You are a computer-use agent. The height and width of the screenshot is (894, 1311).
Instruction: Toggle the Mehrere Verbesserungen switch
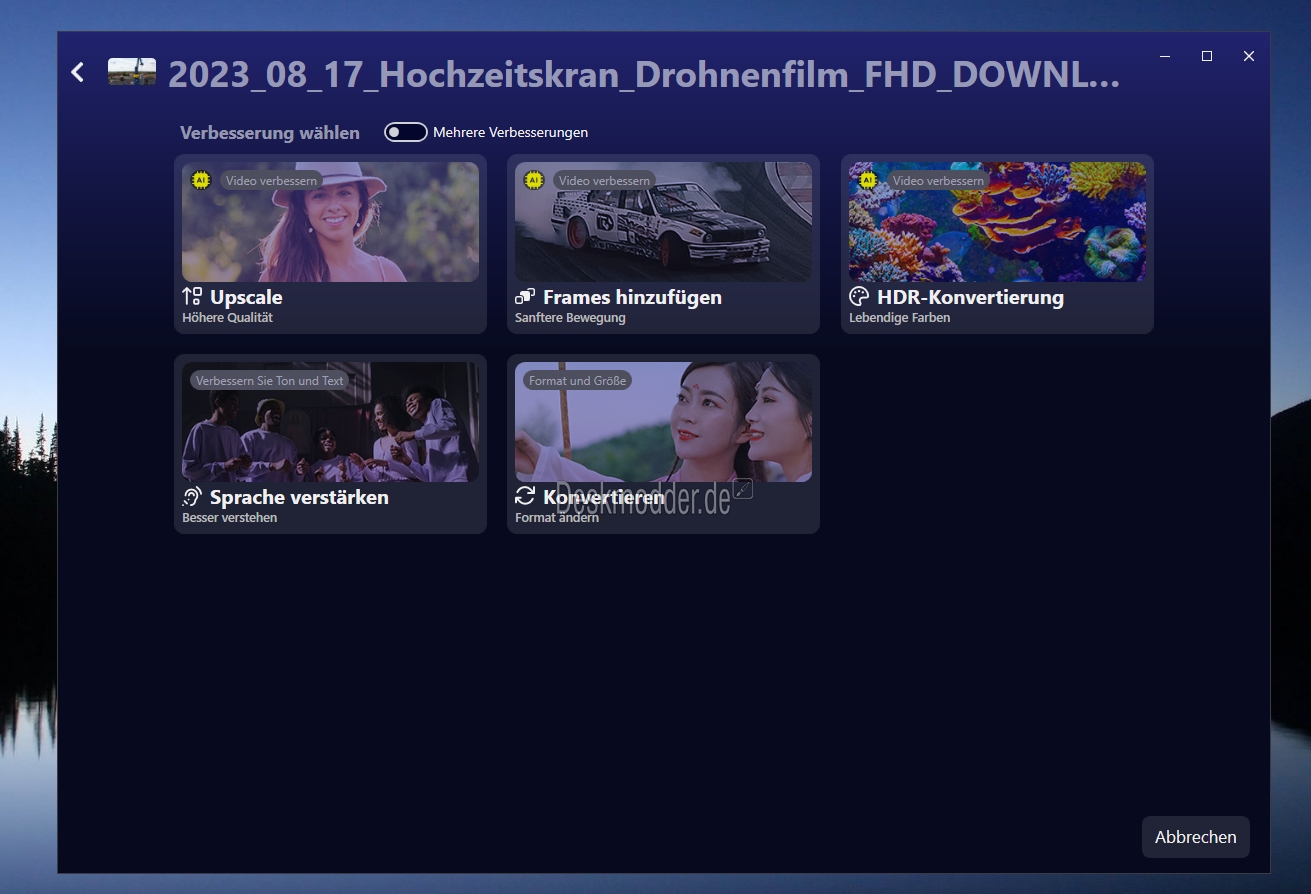[x=406, y=132]
